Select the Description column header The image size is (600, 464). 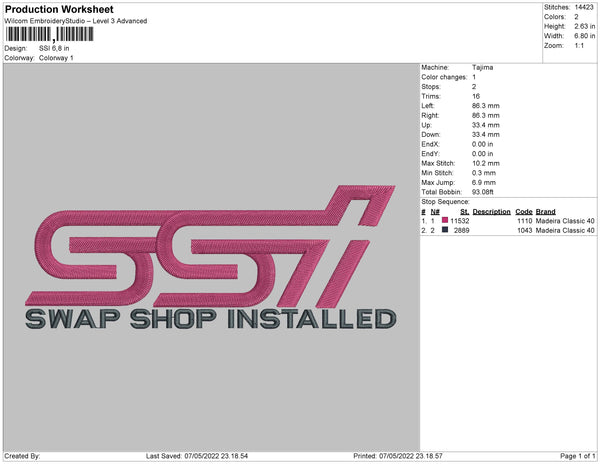tap(491, 211)
